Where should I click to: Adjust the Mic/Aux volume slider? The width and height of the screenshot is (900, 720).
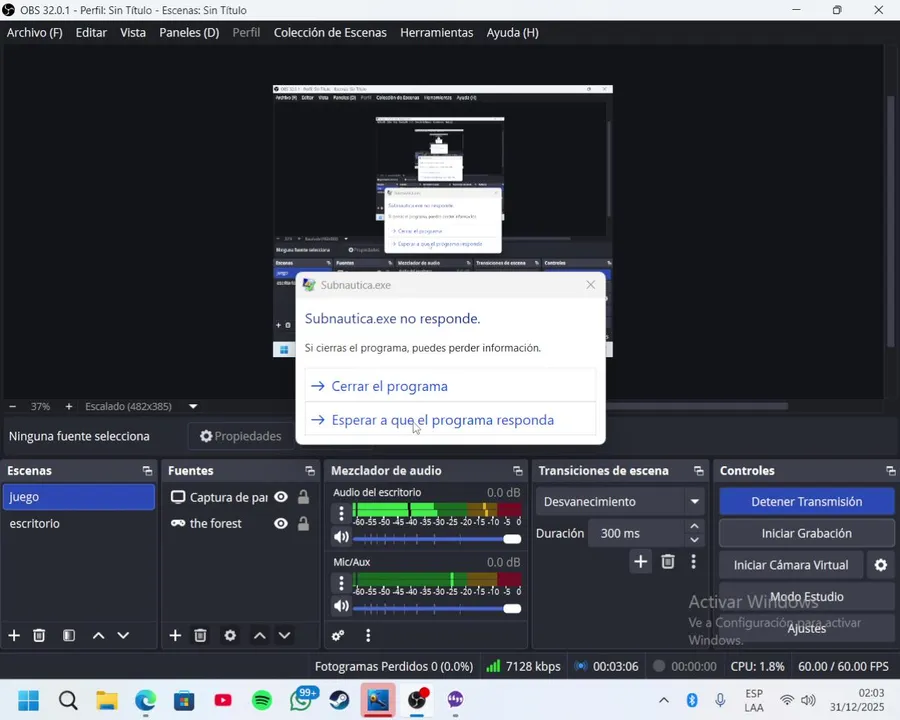(x=437, y=609)
